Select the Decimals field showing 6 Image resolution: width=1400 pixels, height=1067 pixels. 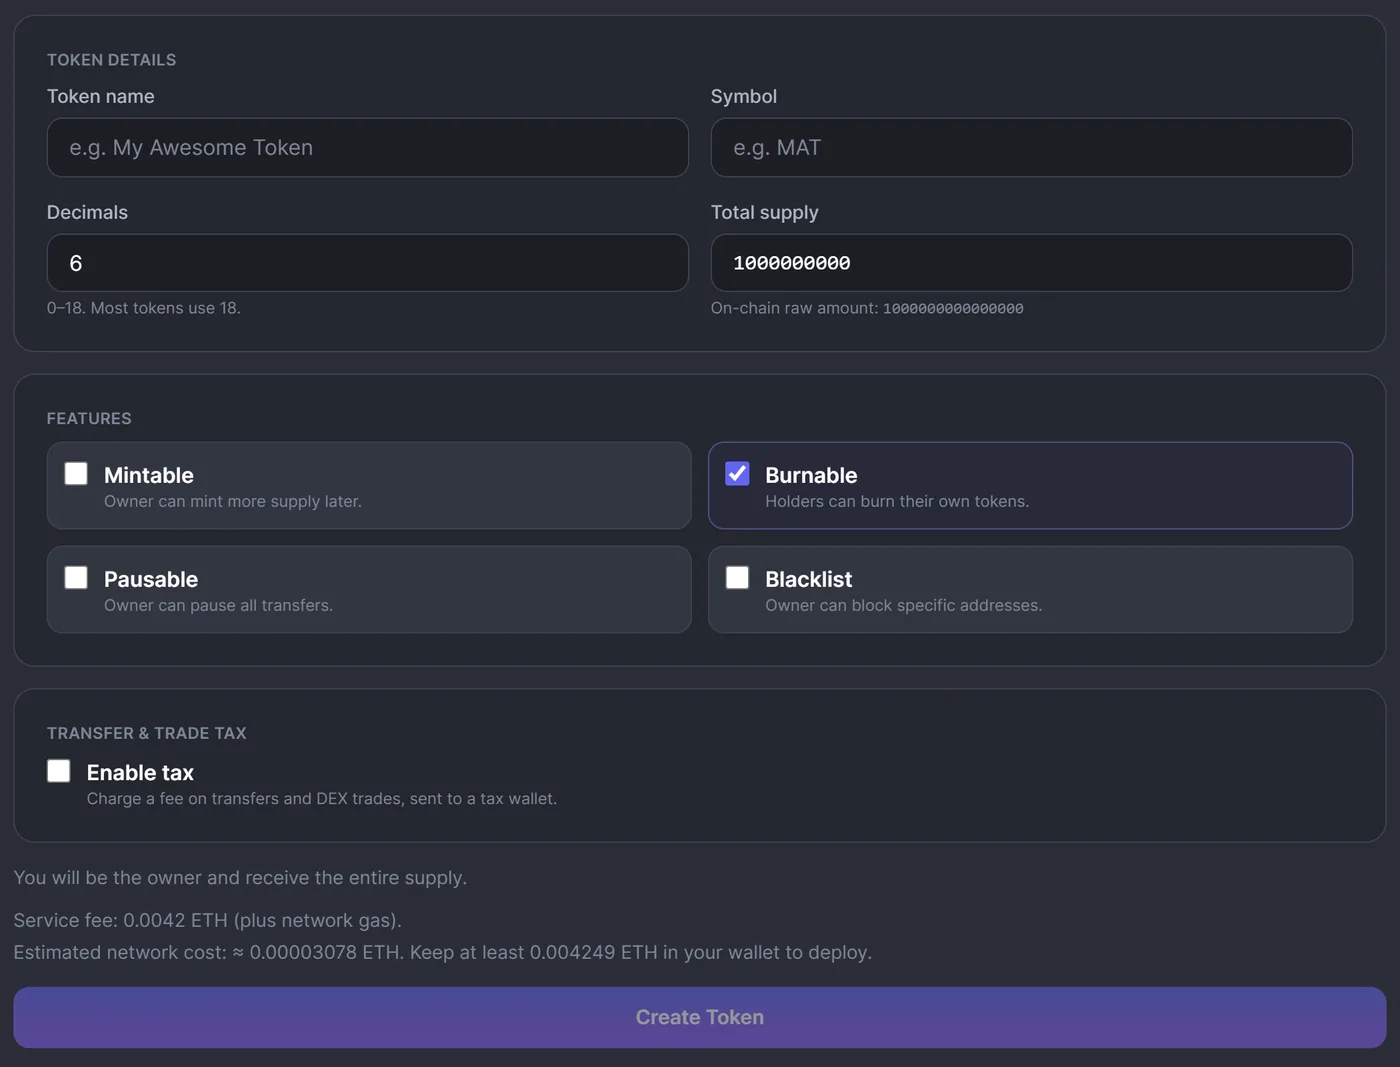tap(368, 263)
